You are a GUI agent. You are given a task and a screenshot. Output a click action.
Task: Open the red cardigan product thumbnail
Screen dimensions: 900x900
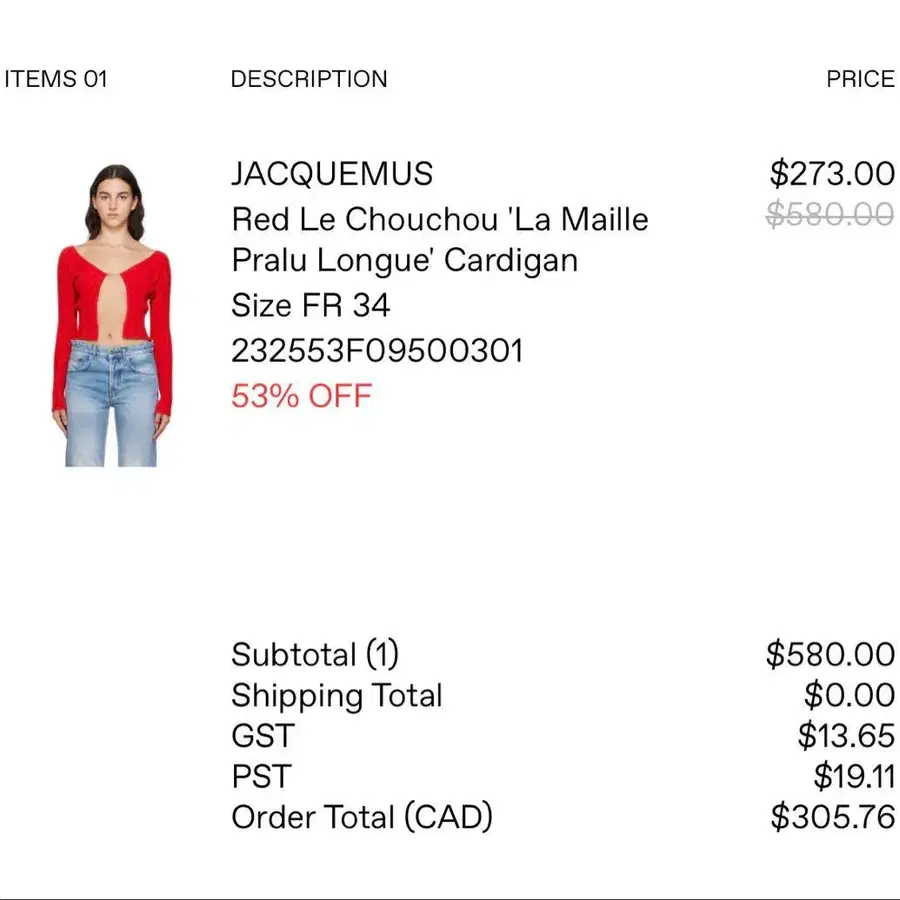[x=112, y=315]
